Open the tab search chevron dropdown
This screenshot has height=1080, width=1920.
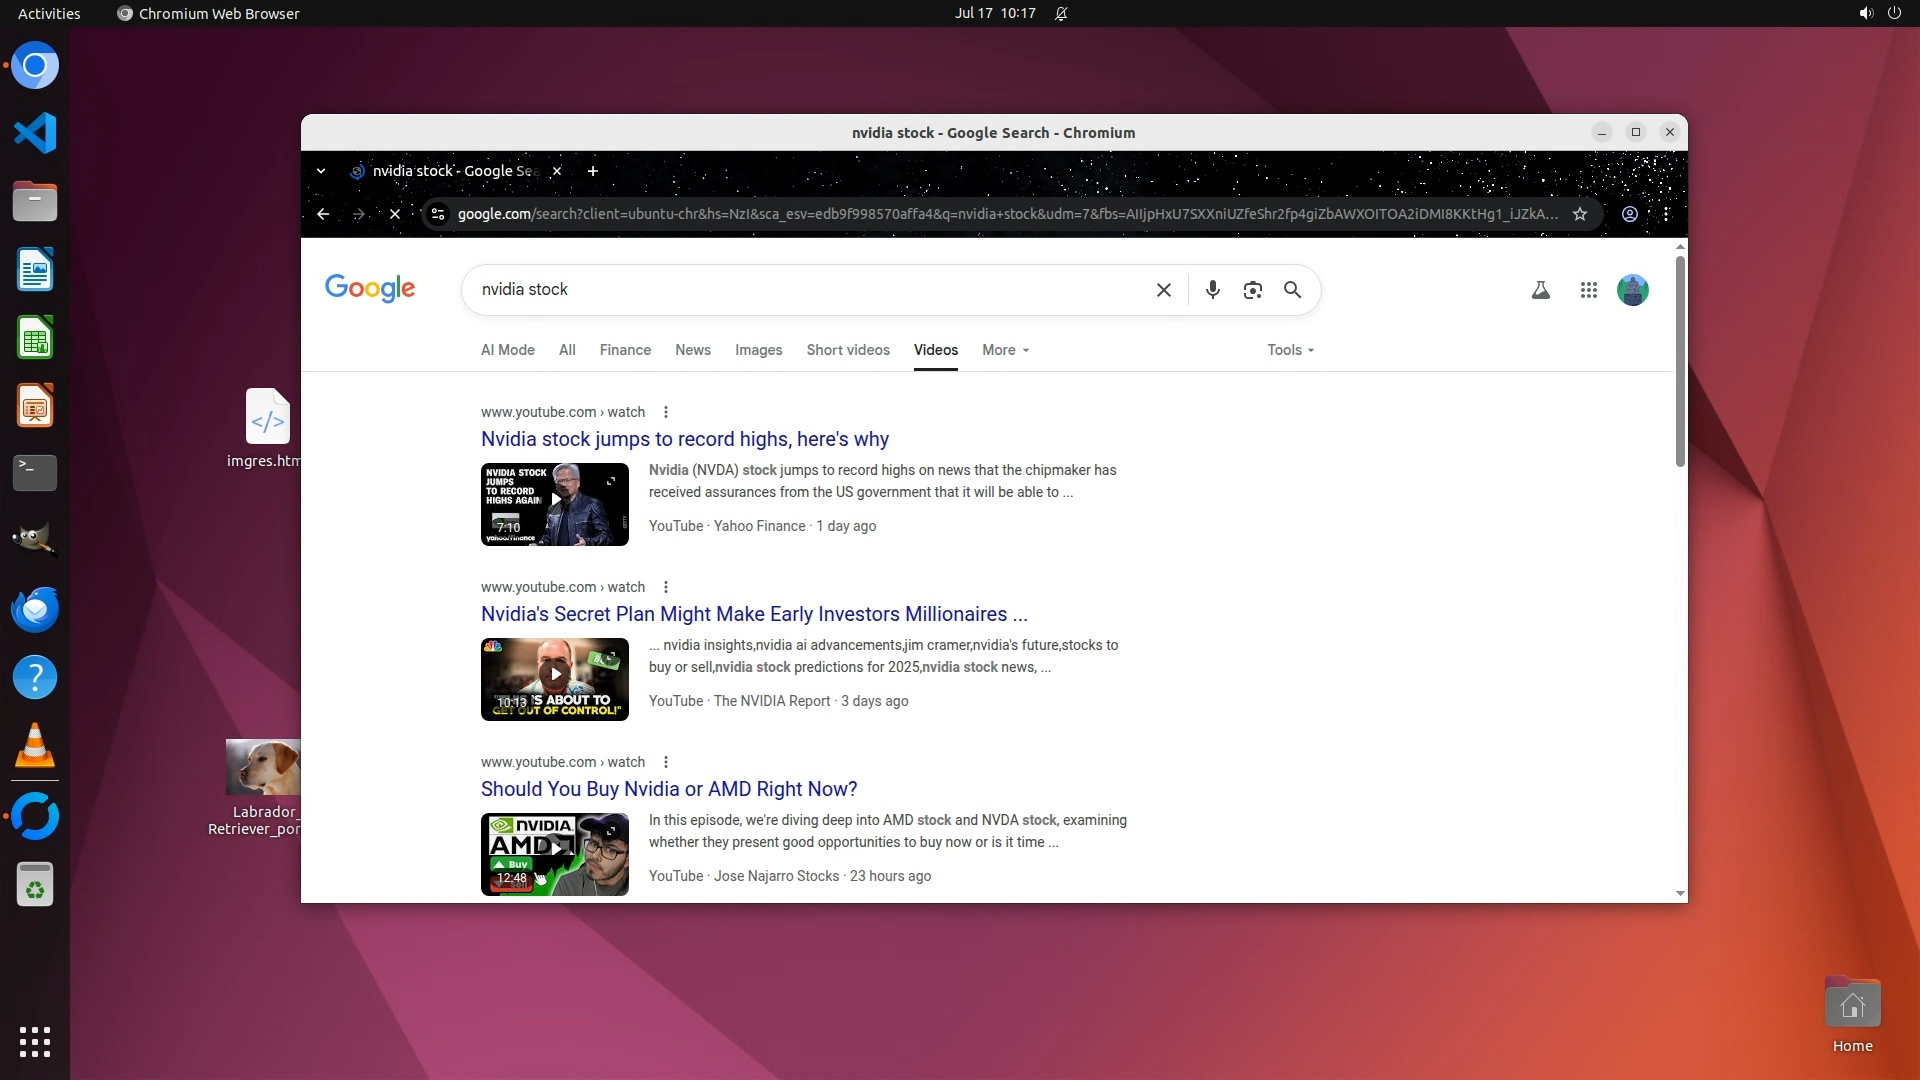click(321, 171)
